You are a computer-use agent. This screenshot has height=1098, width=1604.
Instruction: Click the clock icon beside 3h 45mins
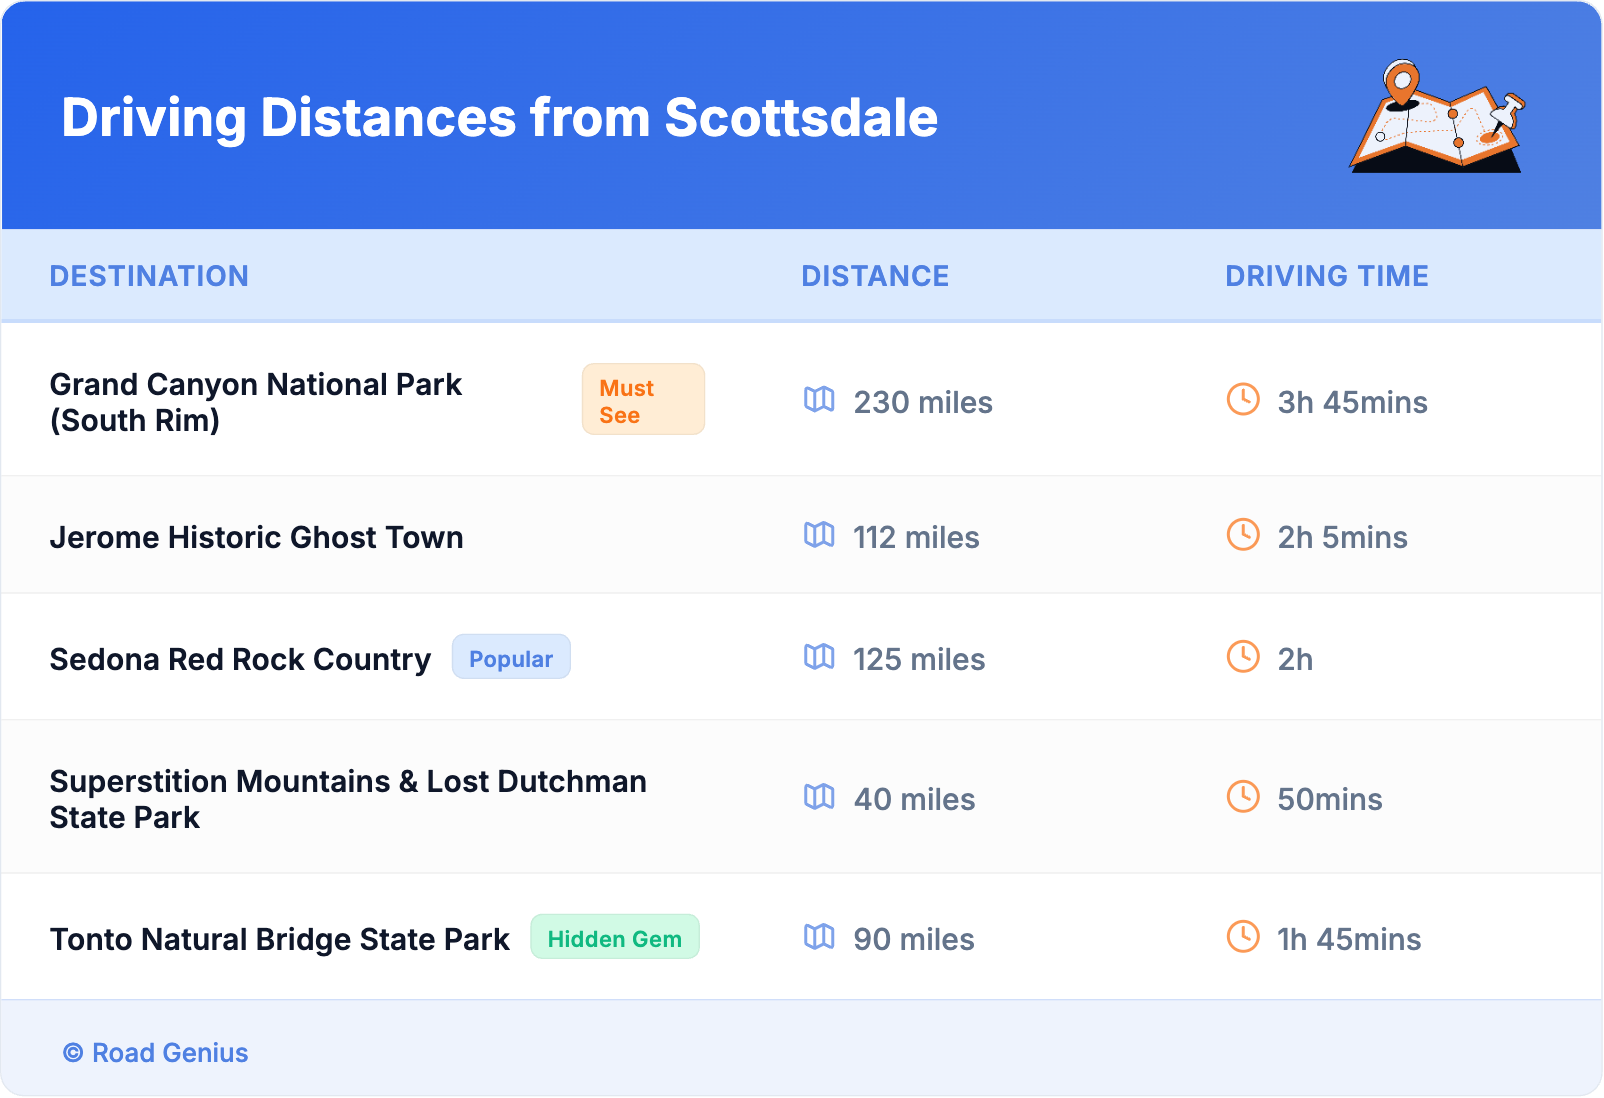point(1243,400)
